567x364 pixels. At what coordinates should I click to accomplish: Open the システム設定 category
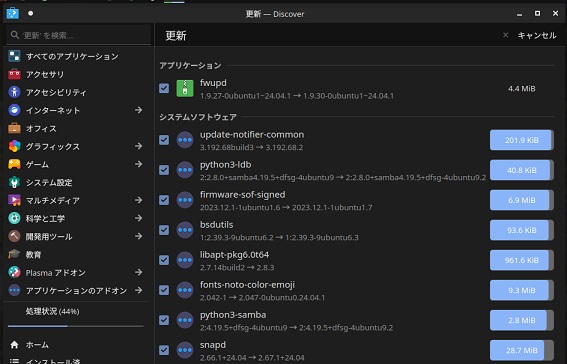point(76,182)
